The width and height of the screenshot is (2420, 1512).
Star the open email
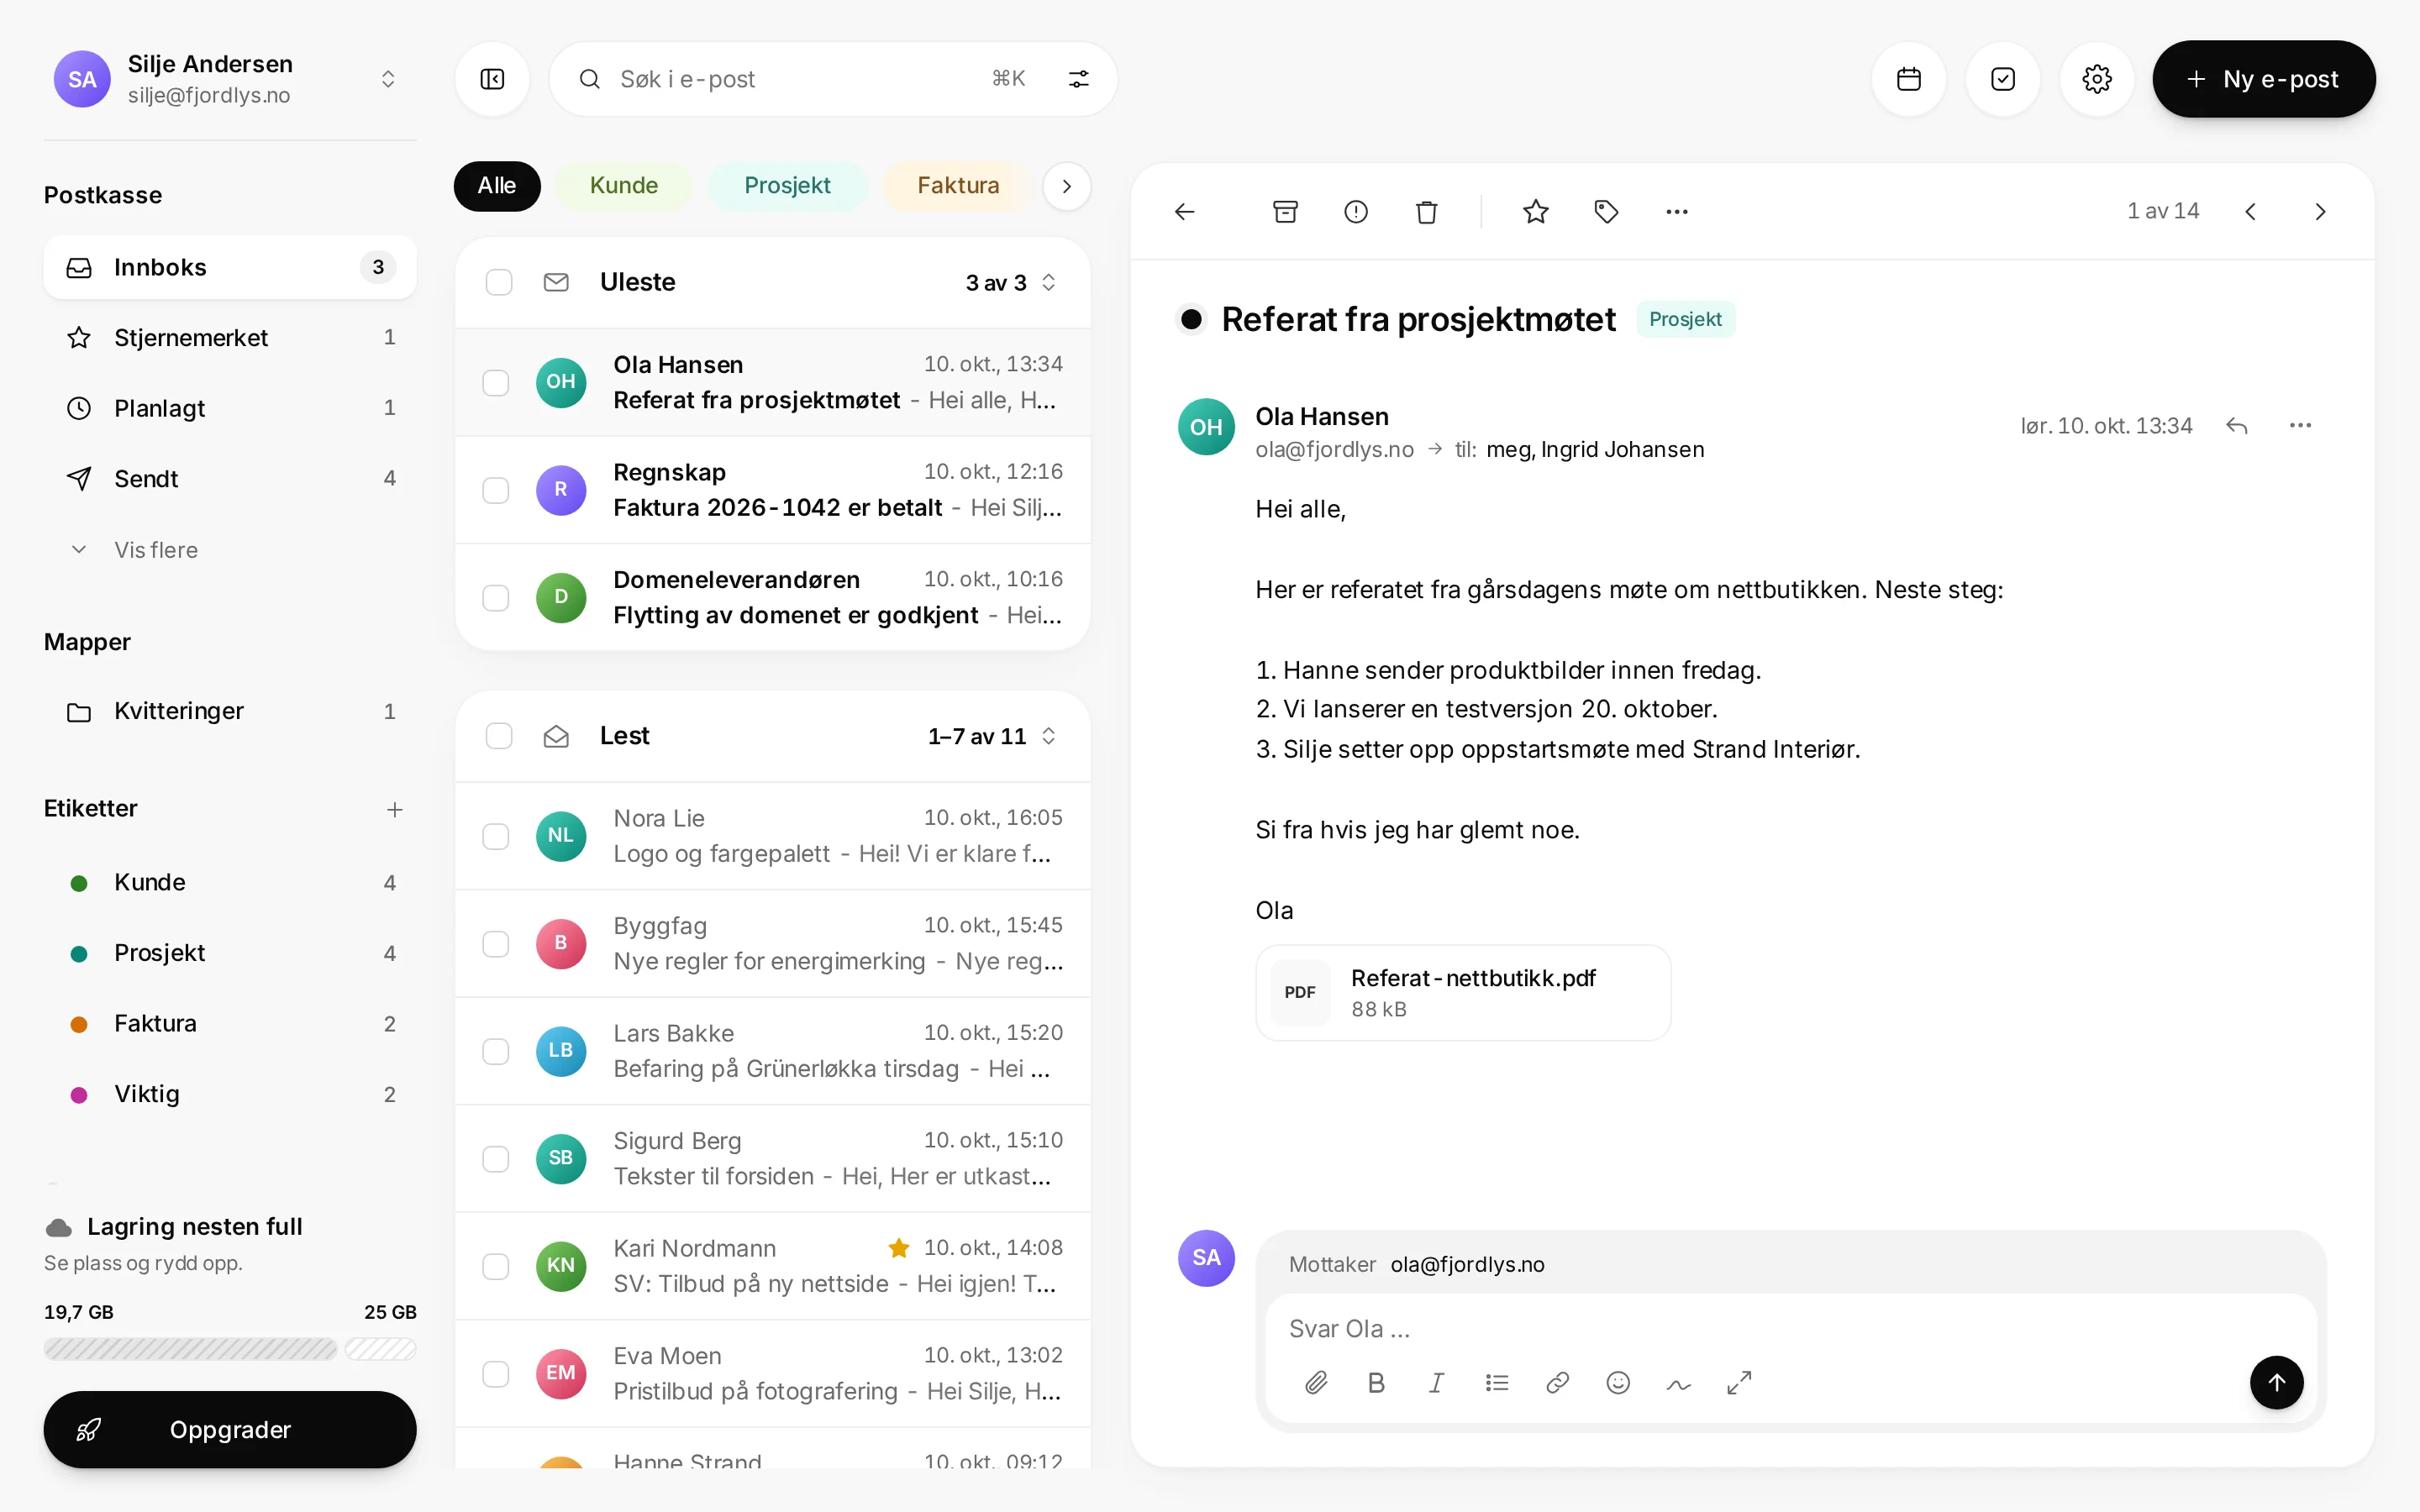(x=1535, y=212)
